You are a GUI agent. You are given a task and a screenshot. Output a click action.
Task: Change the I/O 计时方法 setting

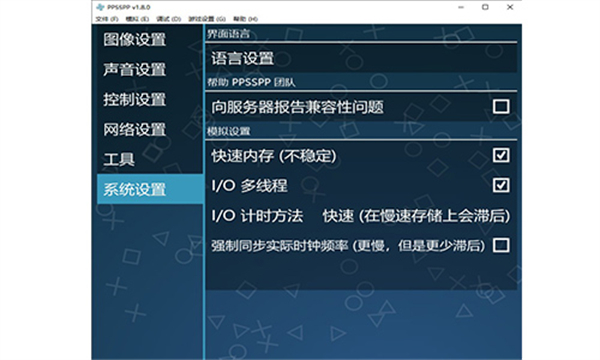(361, 215)
